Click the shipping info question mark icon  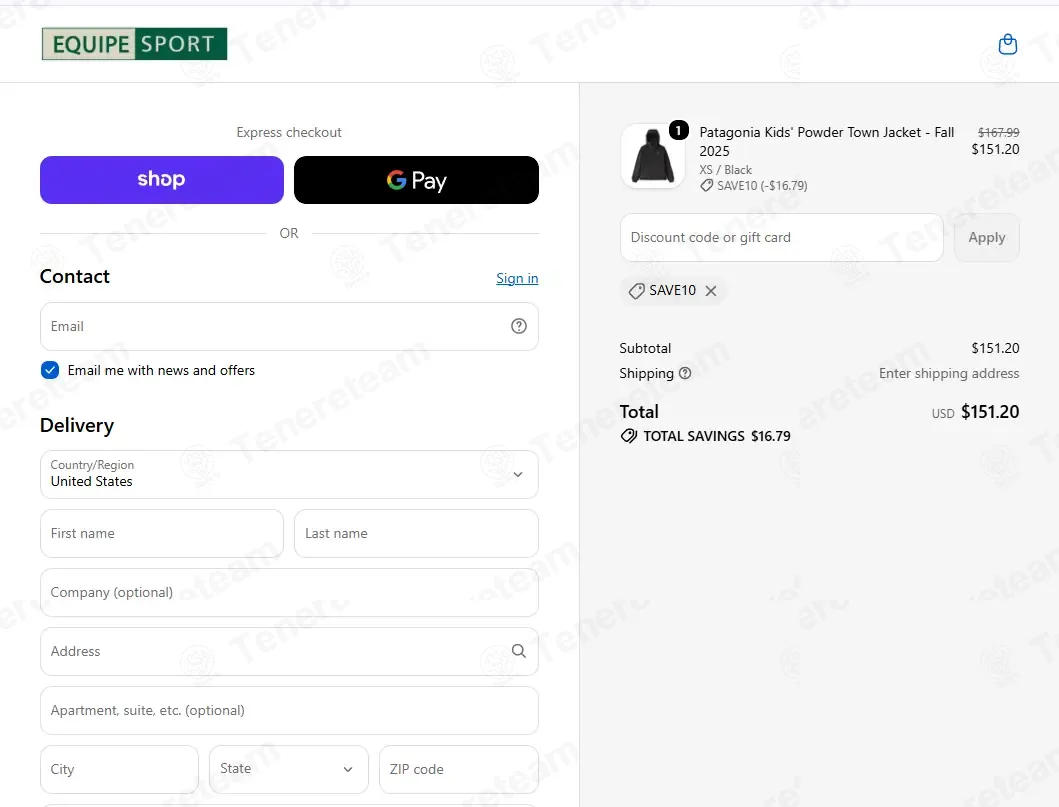click(685, 373)
